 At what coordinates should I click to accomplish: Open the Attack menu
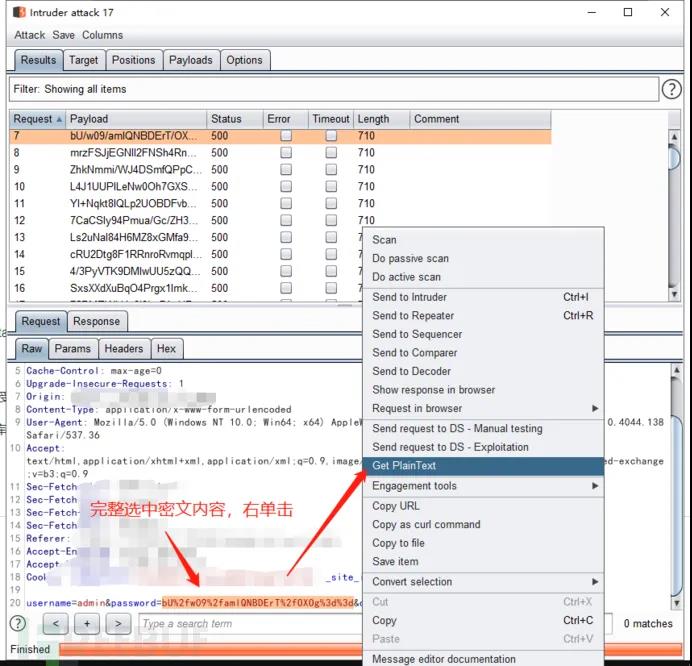[30, 35]
